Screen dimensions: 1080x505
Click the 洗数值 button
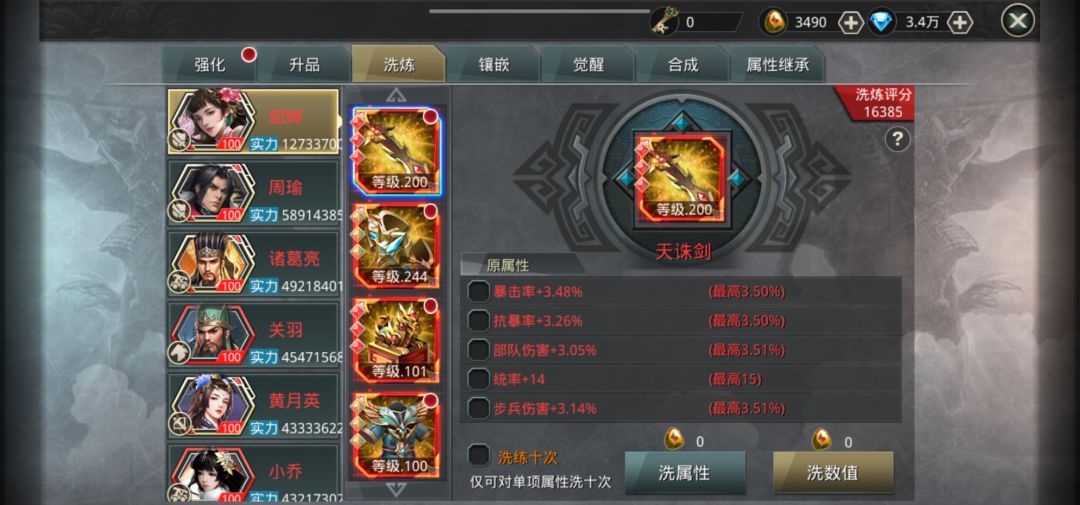833,473
